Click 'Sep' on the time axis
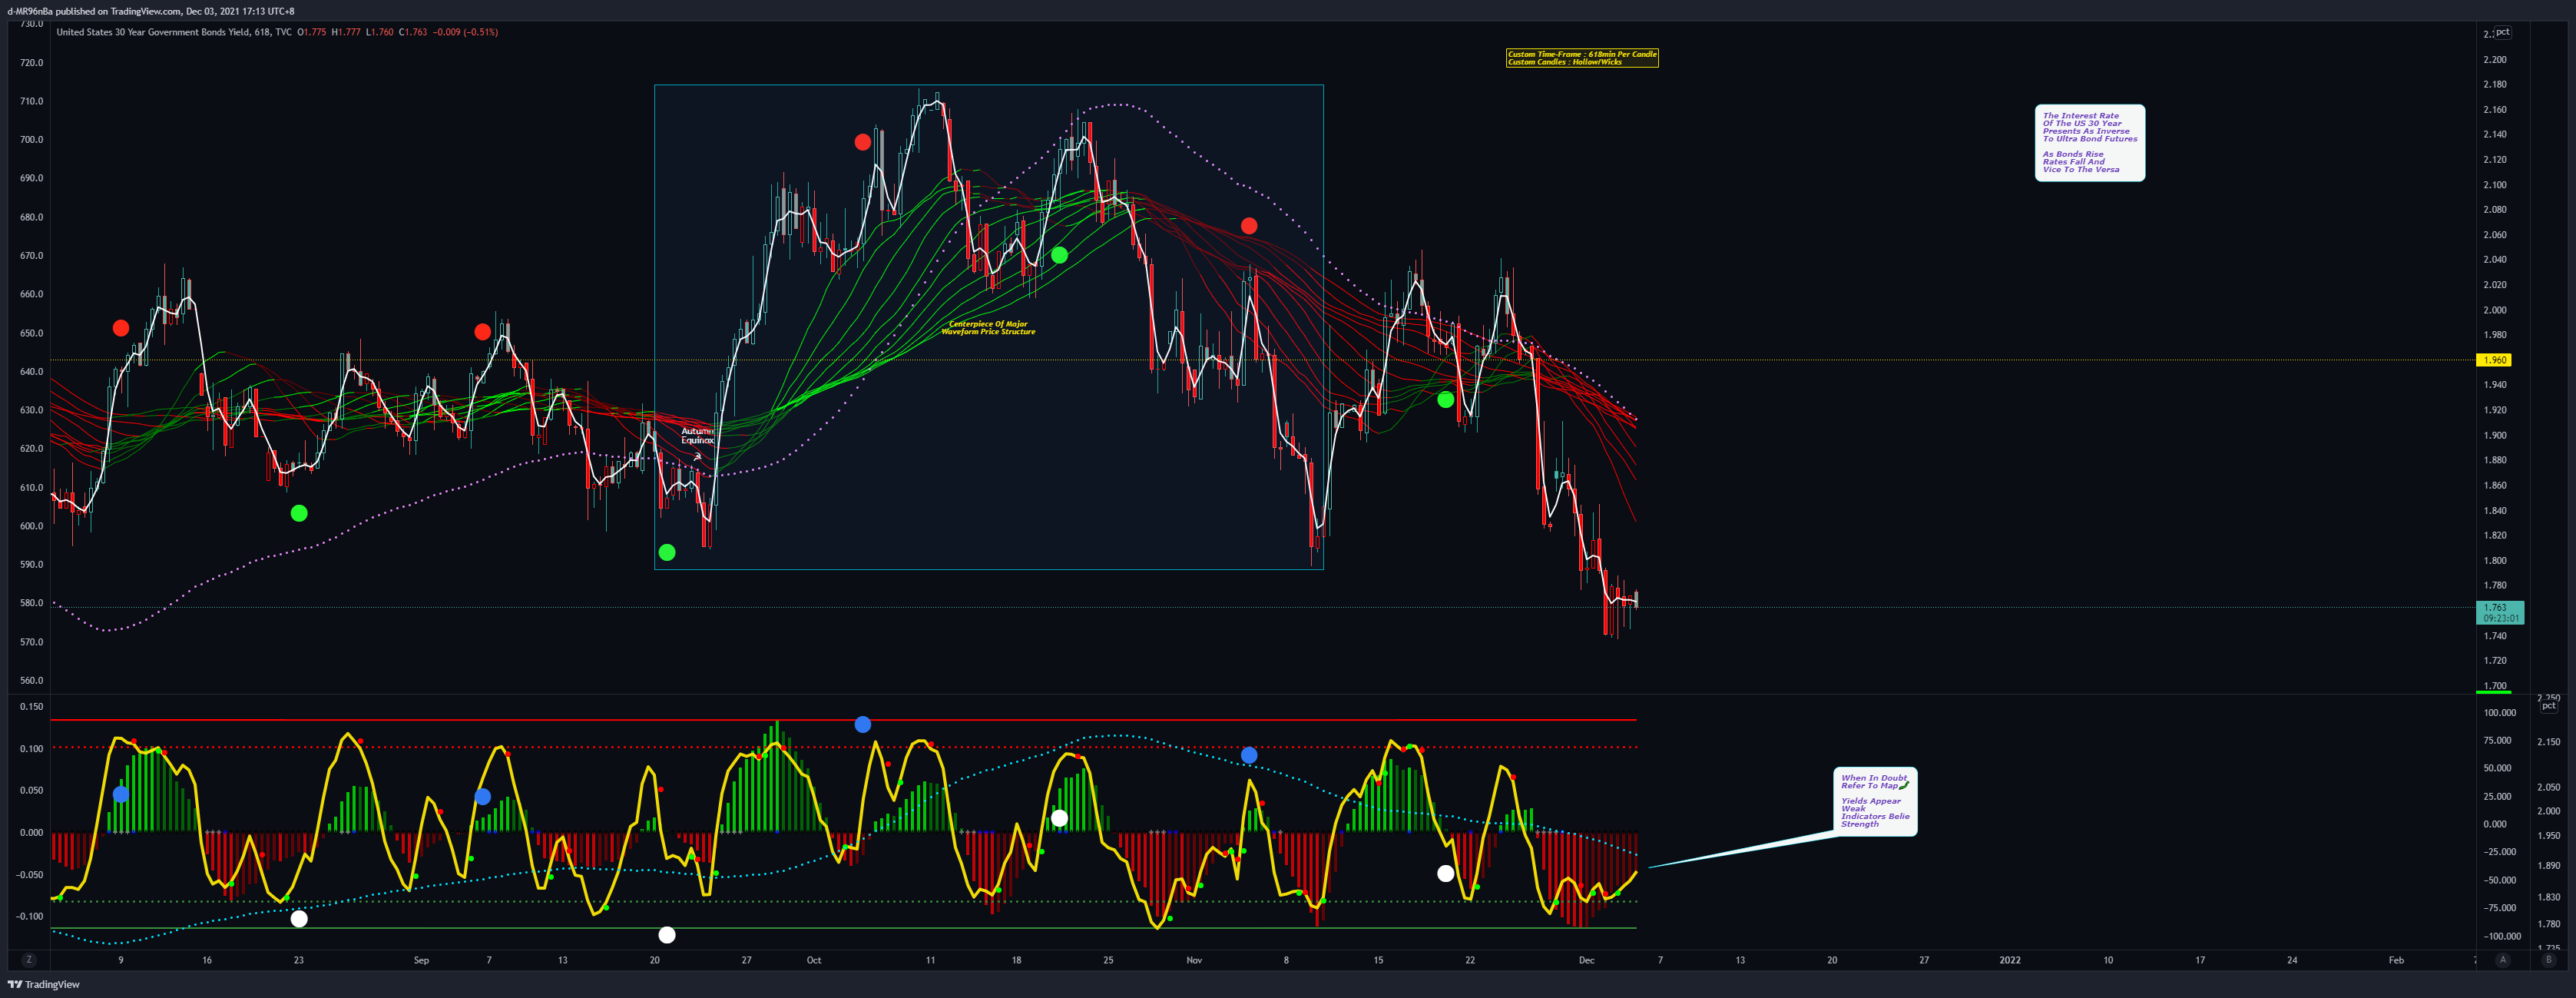The width and height of the screenshot is (2576, 998). 421,960
